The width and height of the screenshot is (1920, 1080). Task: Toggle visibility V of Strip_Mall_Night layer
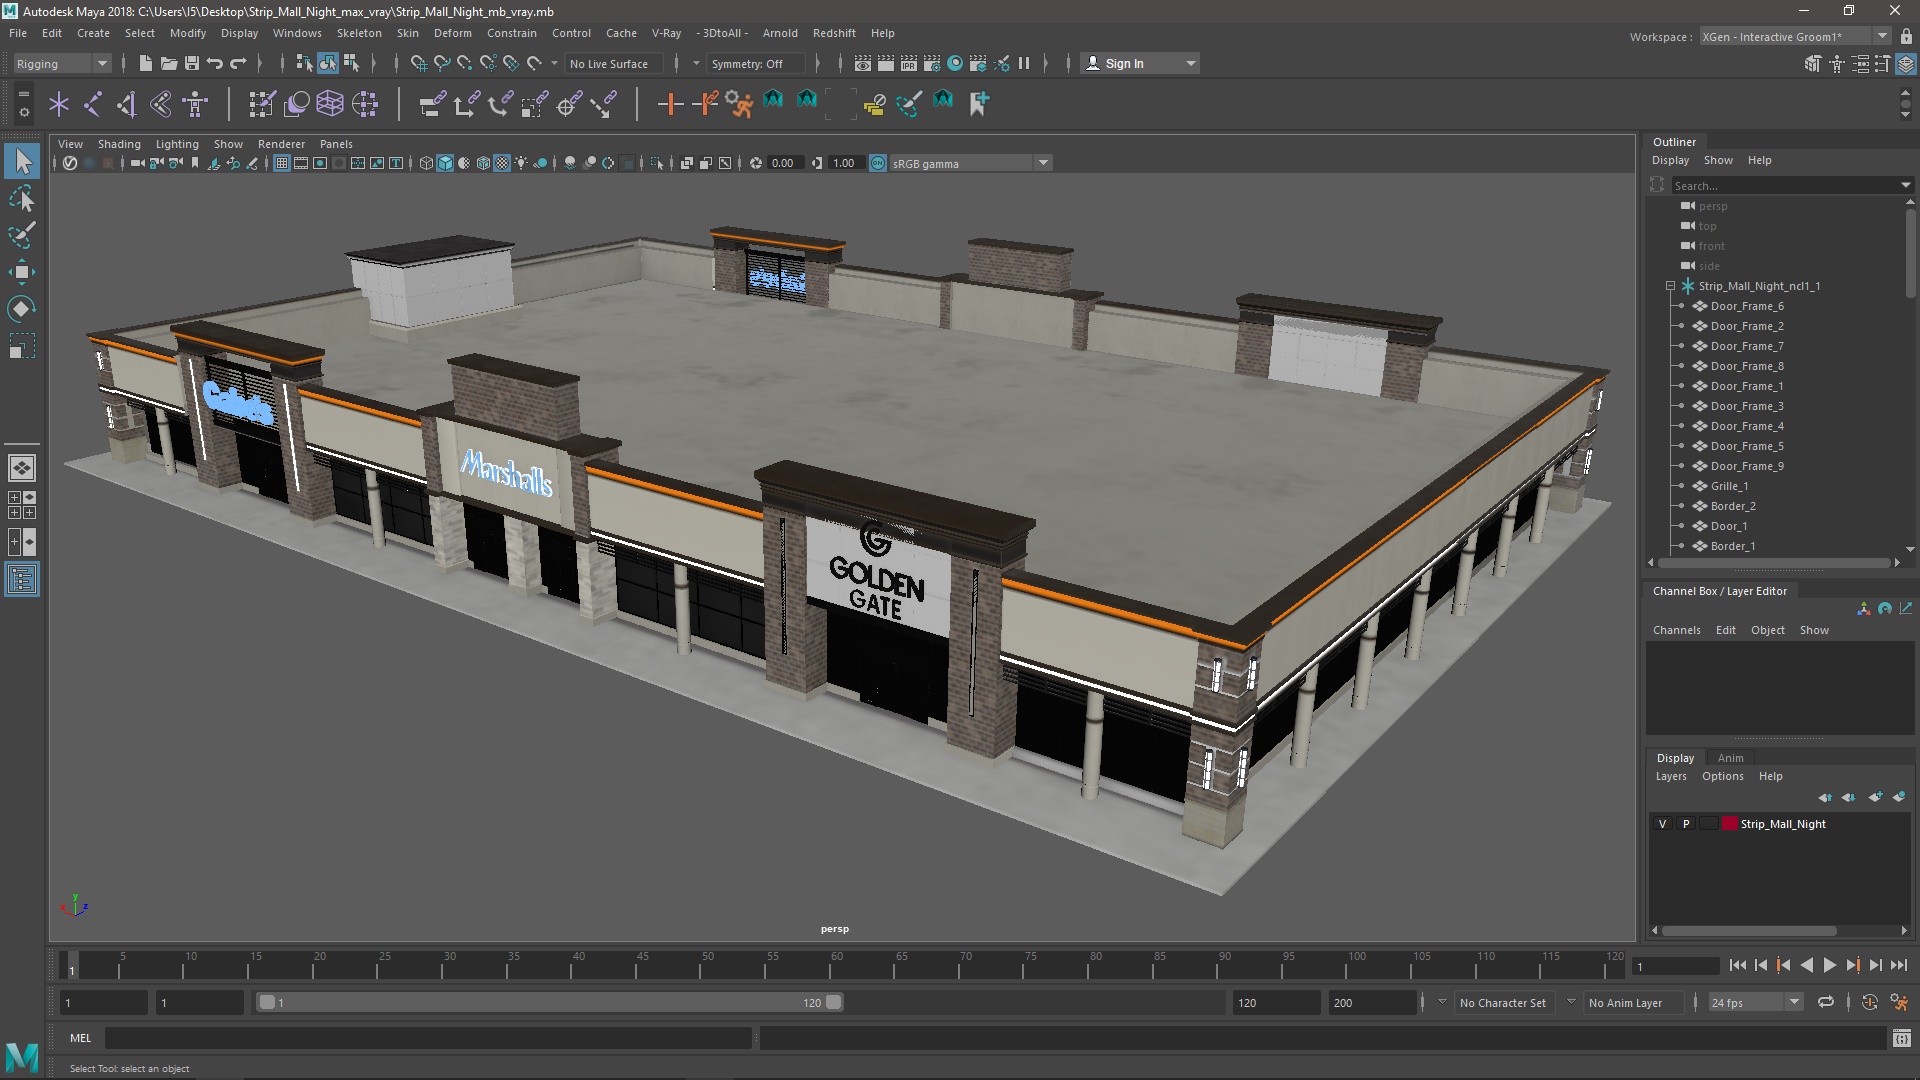tap(1663, 824)
